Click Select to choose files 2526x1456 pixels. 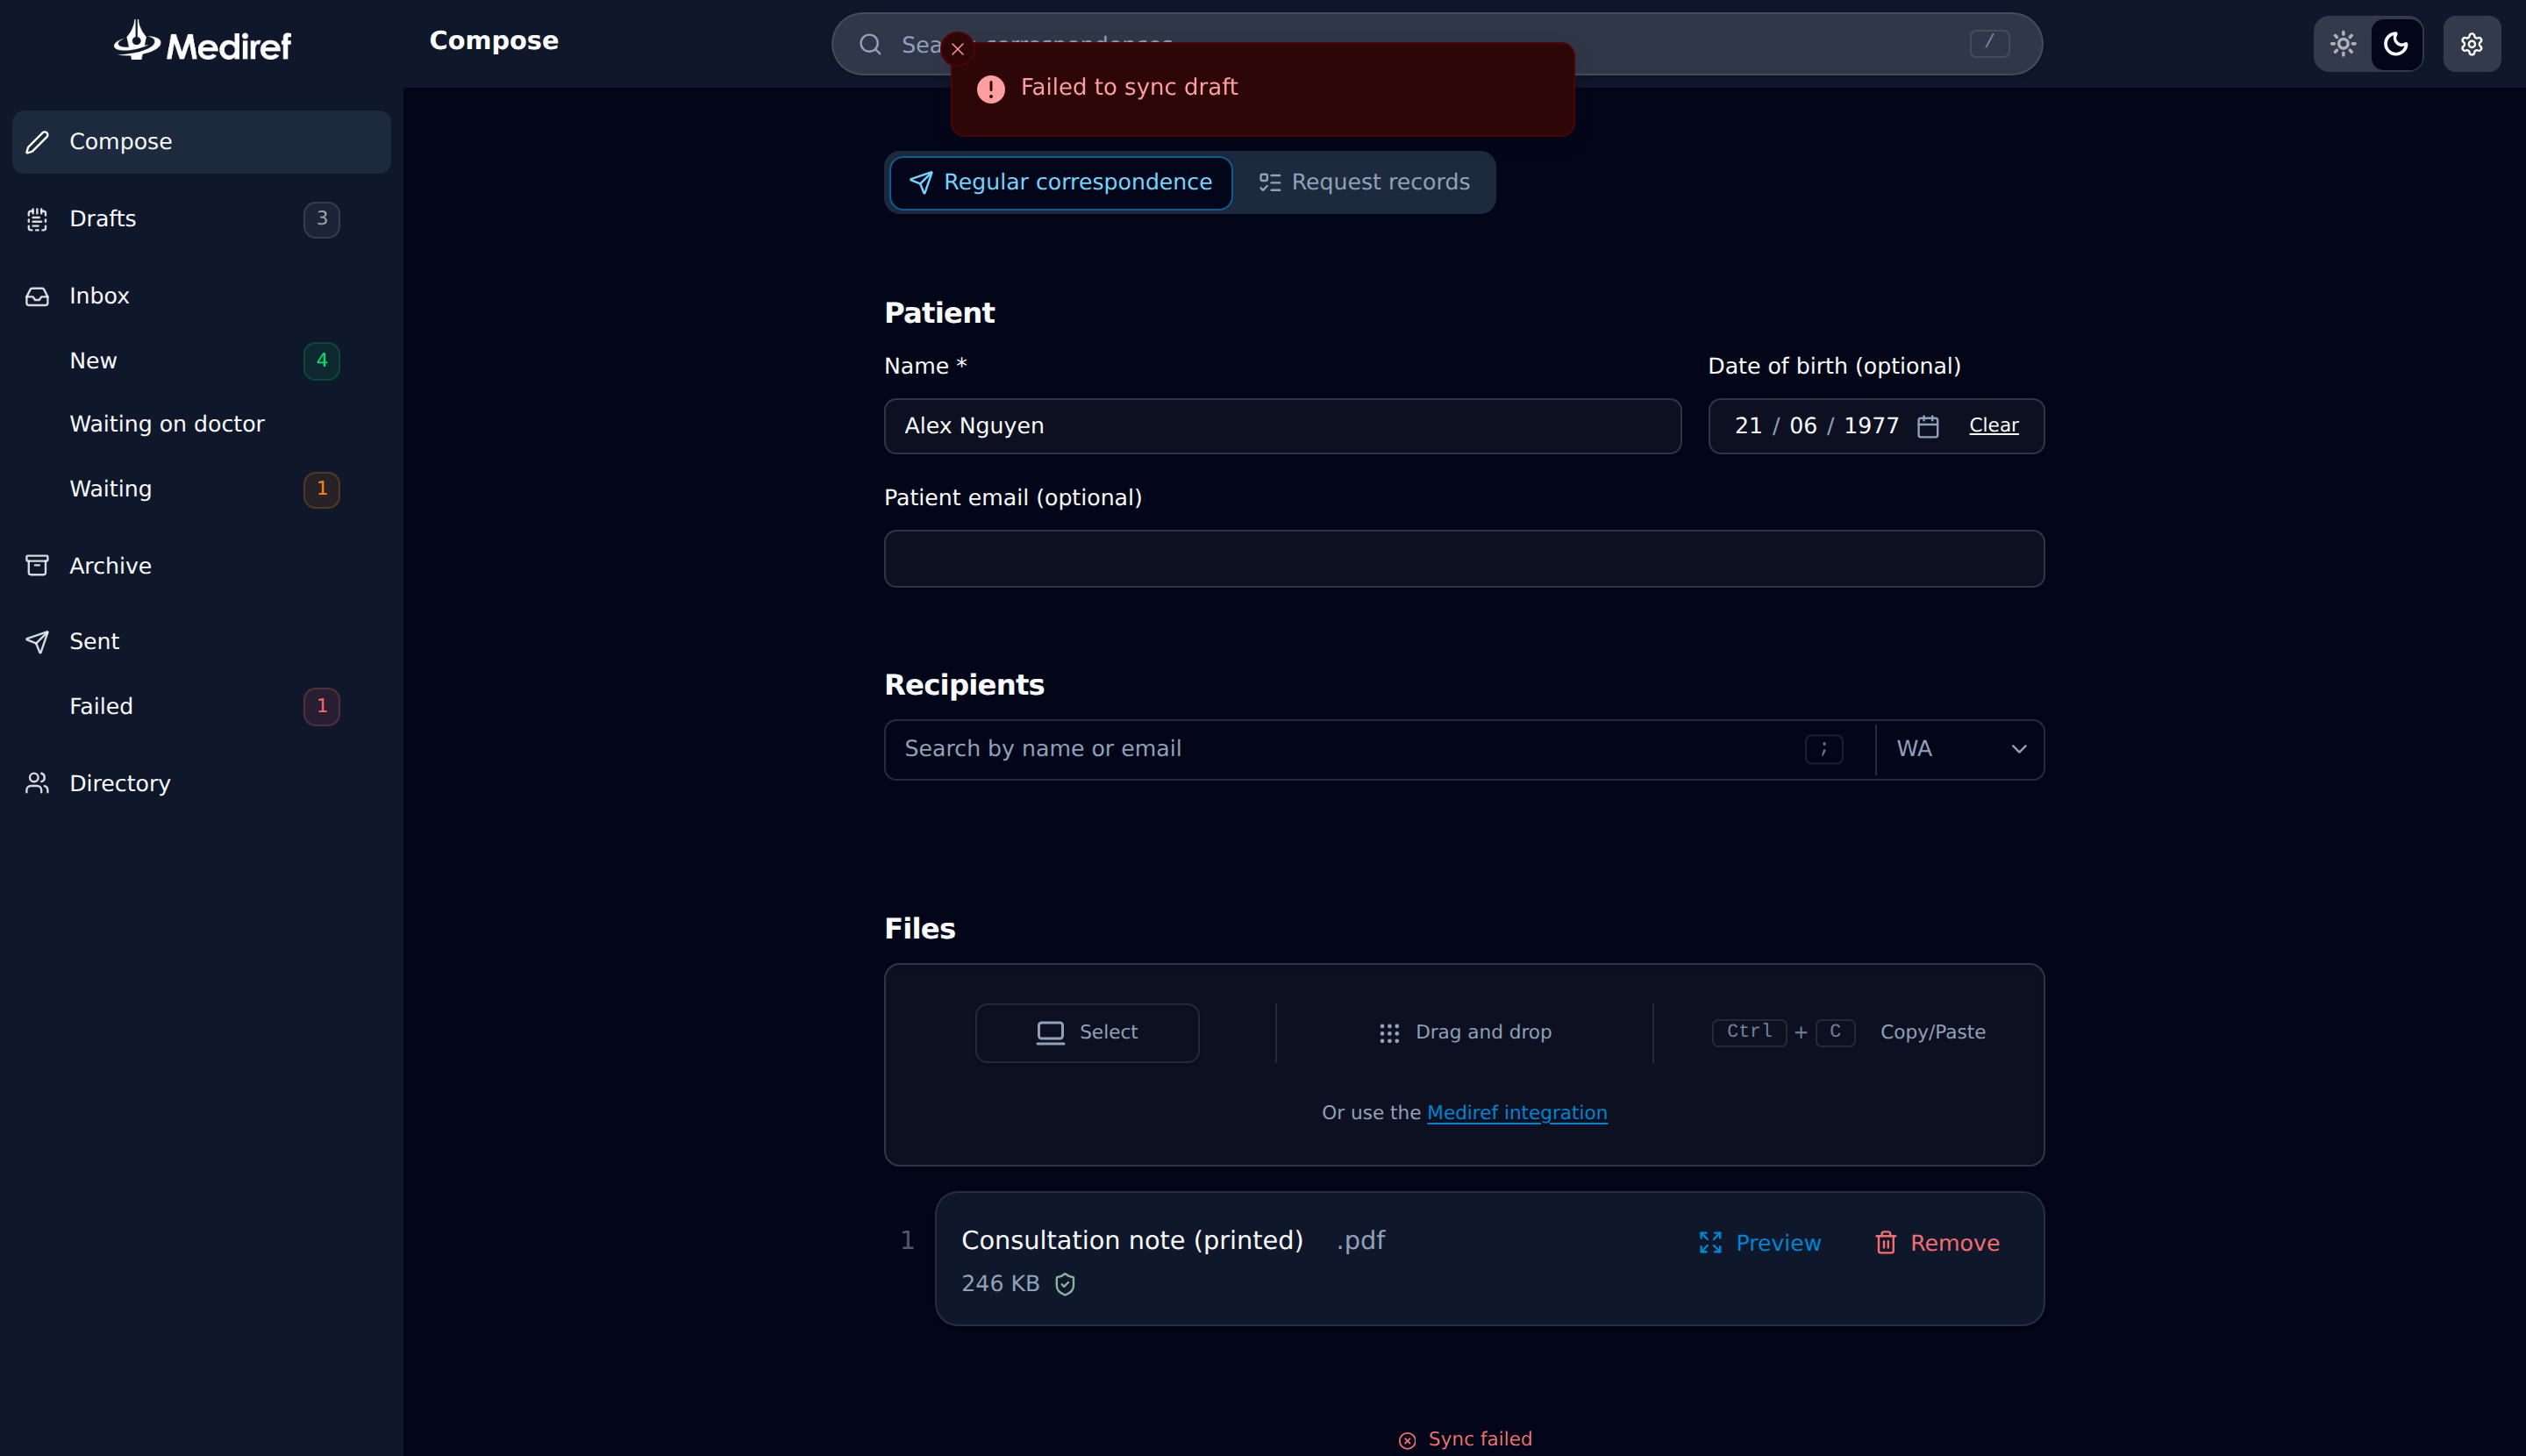1087,1033
